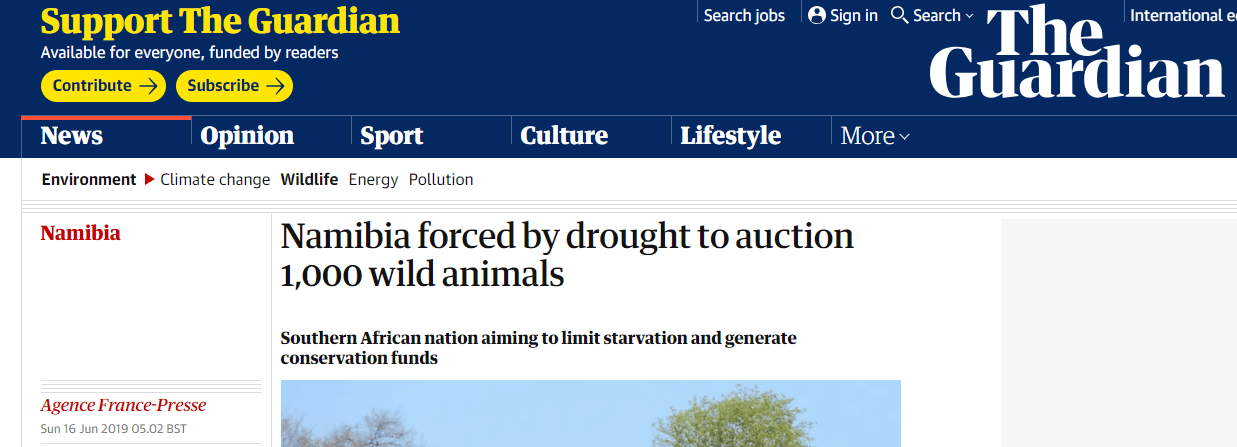Open the Climate change subsection link
1237x447 pixels.
tap(215, 180)
